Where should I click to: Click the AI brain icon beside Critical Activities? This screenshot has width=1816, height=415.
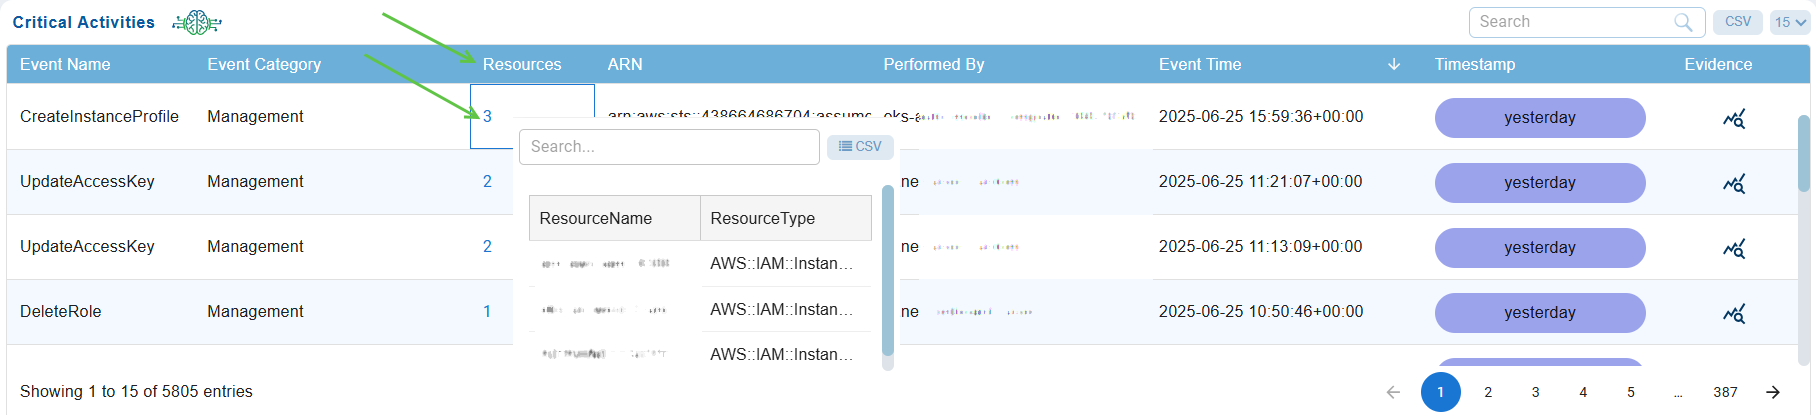coord(196,22)
